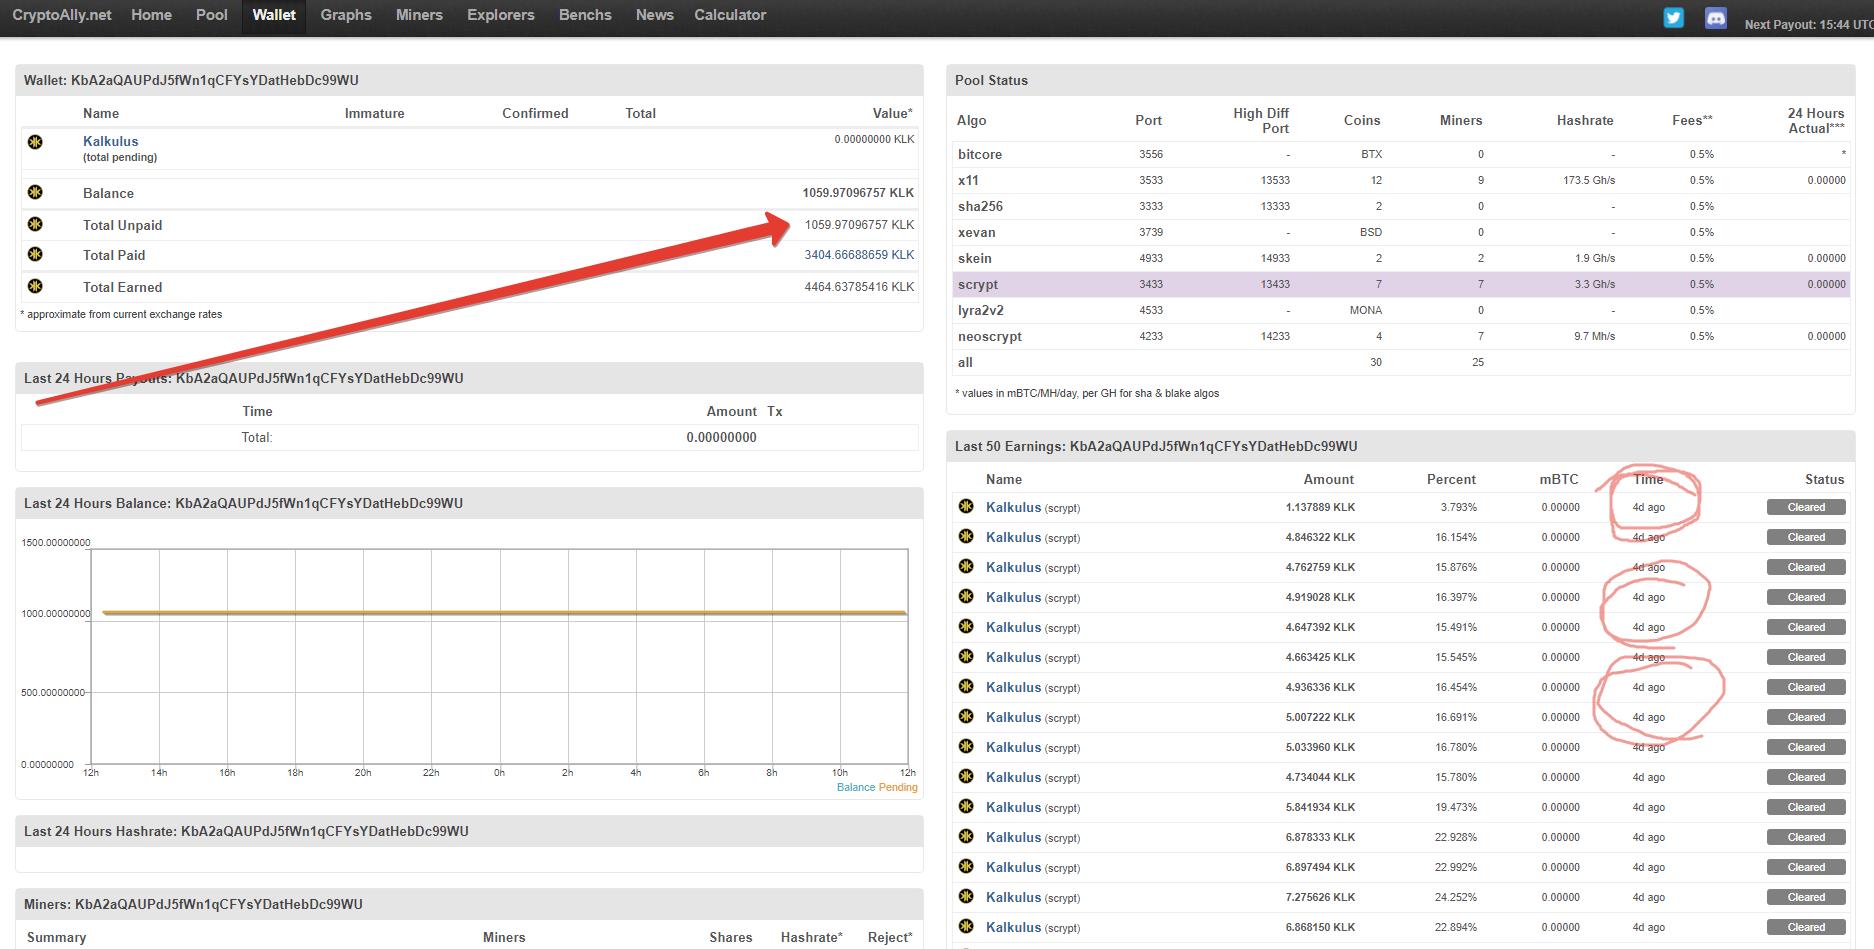Image resolution: width=1874 pixels, height=949 pixels.
Task: Click coin icon next to 4.734044 KLK earning
Action: point(966,776)
